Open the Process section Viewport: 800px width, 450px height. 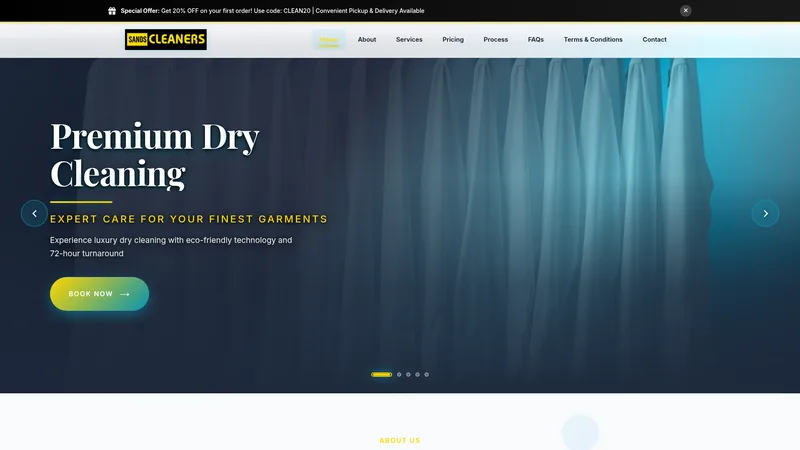coord(495,39)
